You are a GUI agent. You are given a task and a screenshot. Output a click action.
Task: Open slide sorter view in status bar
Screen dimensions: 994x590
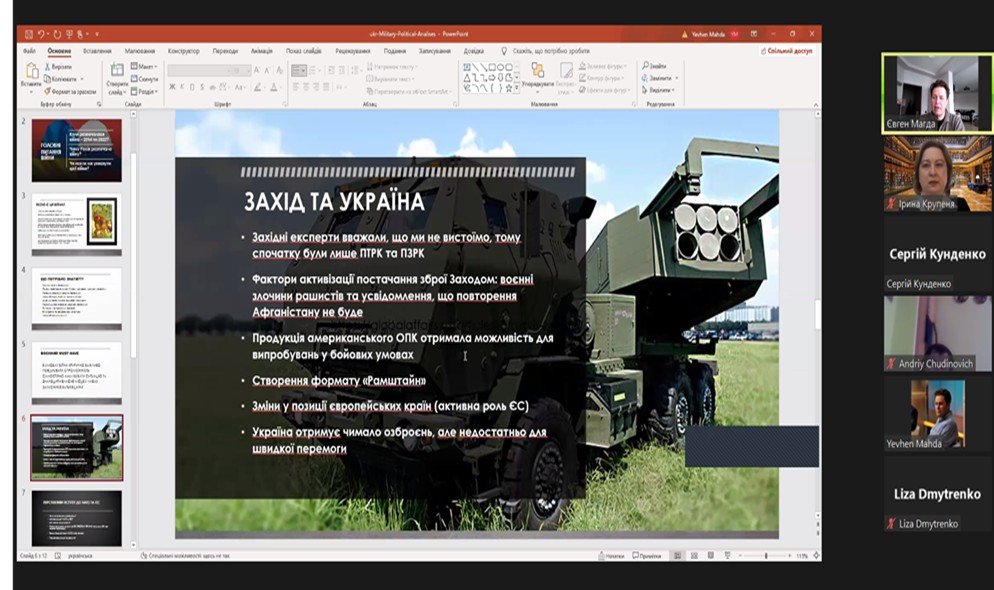tap(694, 556)
